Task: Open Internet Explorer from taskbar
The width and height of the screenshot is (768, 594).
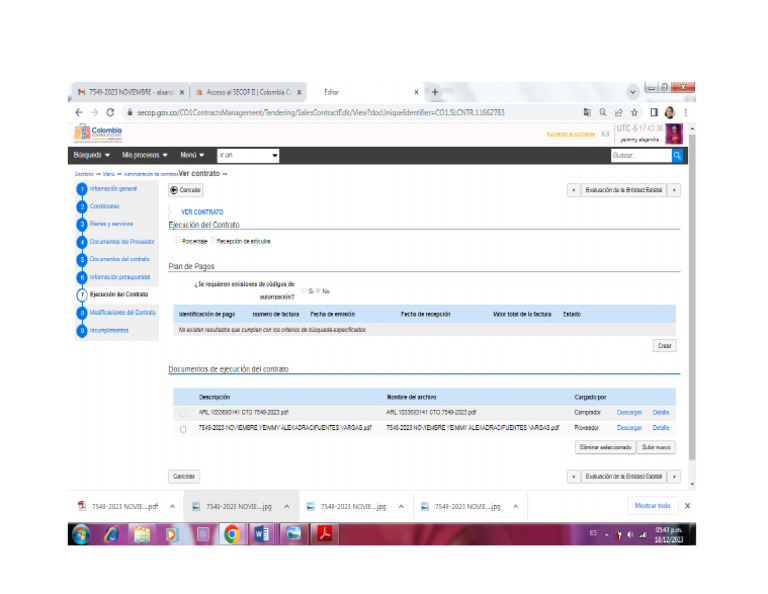Action: [112, 534]
